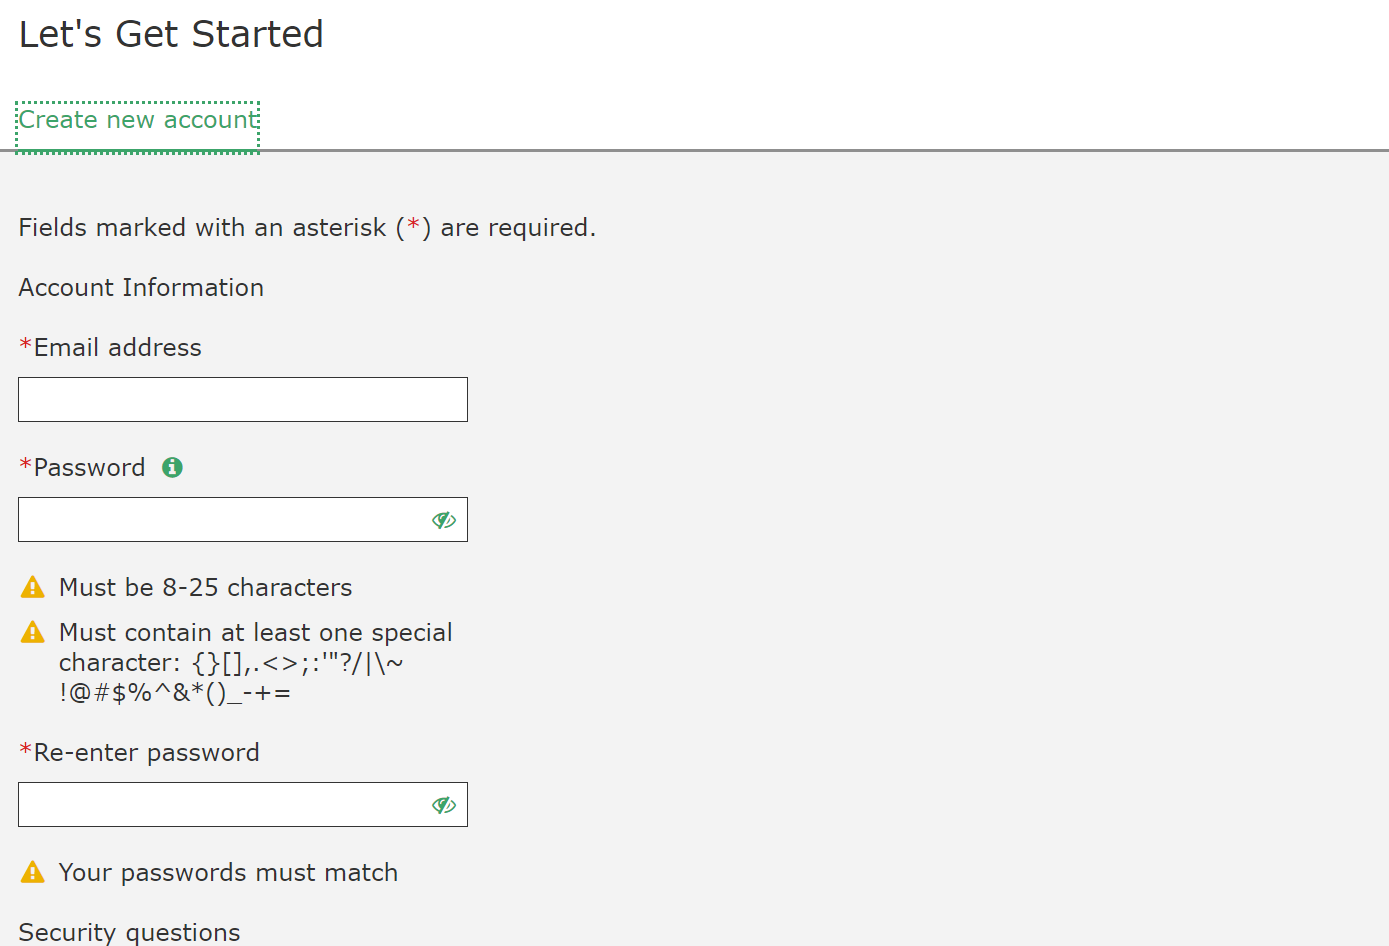This screenshot has height=946, width=1389.
Task: Click the required fields asterisk notice
Action: click(x=307, y=228)
